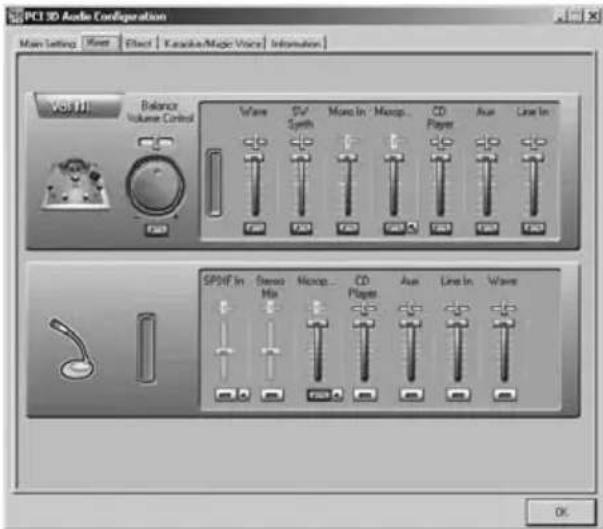Open playback Microphone advanced settings small button
Viewport: 603px width, 529px height.
tap(412, 228)
